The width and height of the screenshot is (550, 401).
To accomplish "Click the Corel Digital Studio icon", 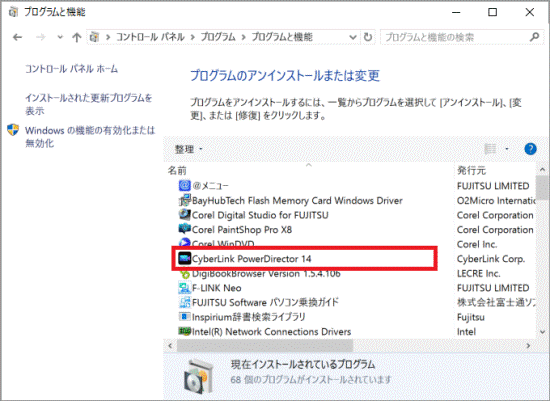I will click(x=185, y=214).
